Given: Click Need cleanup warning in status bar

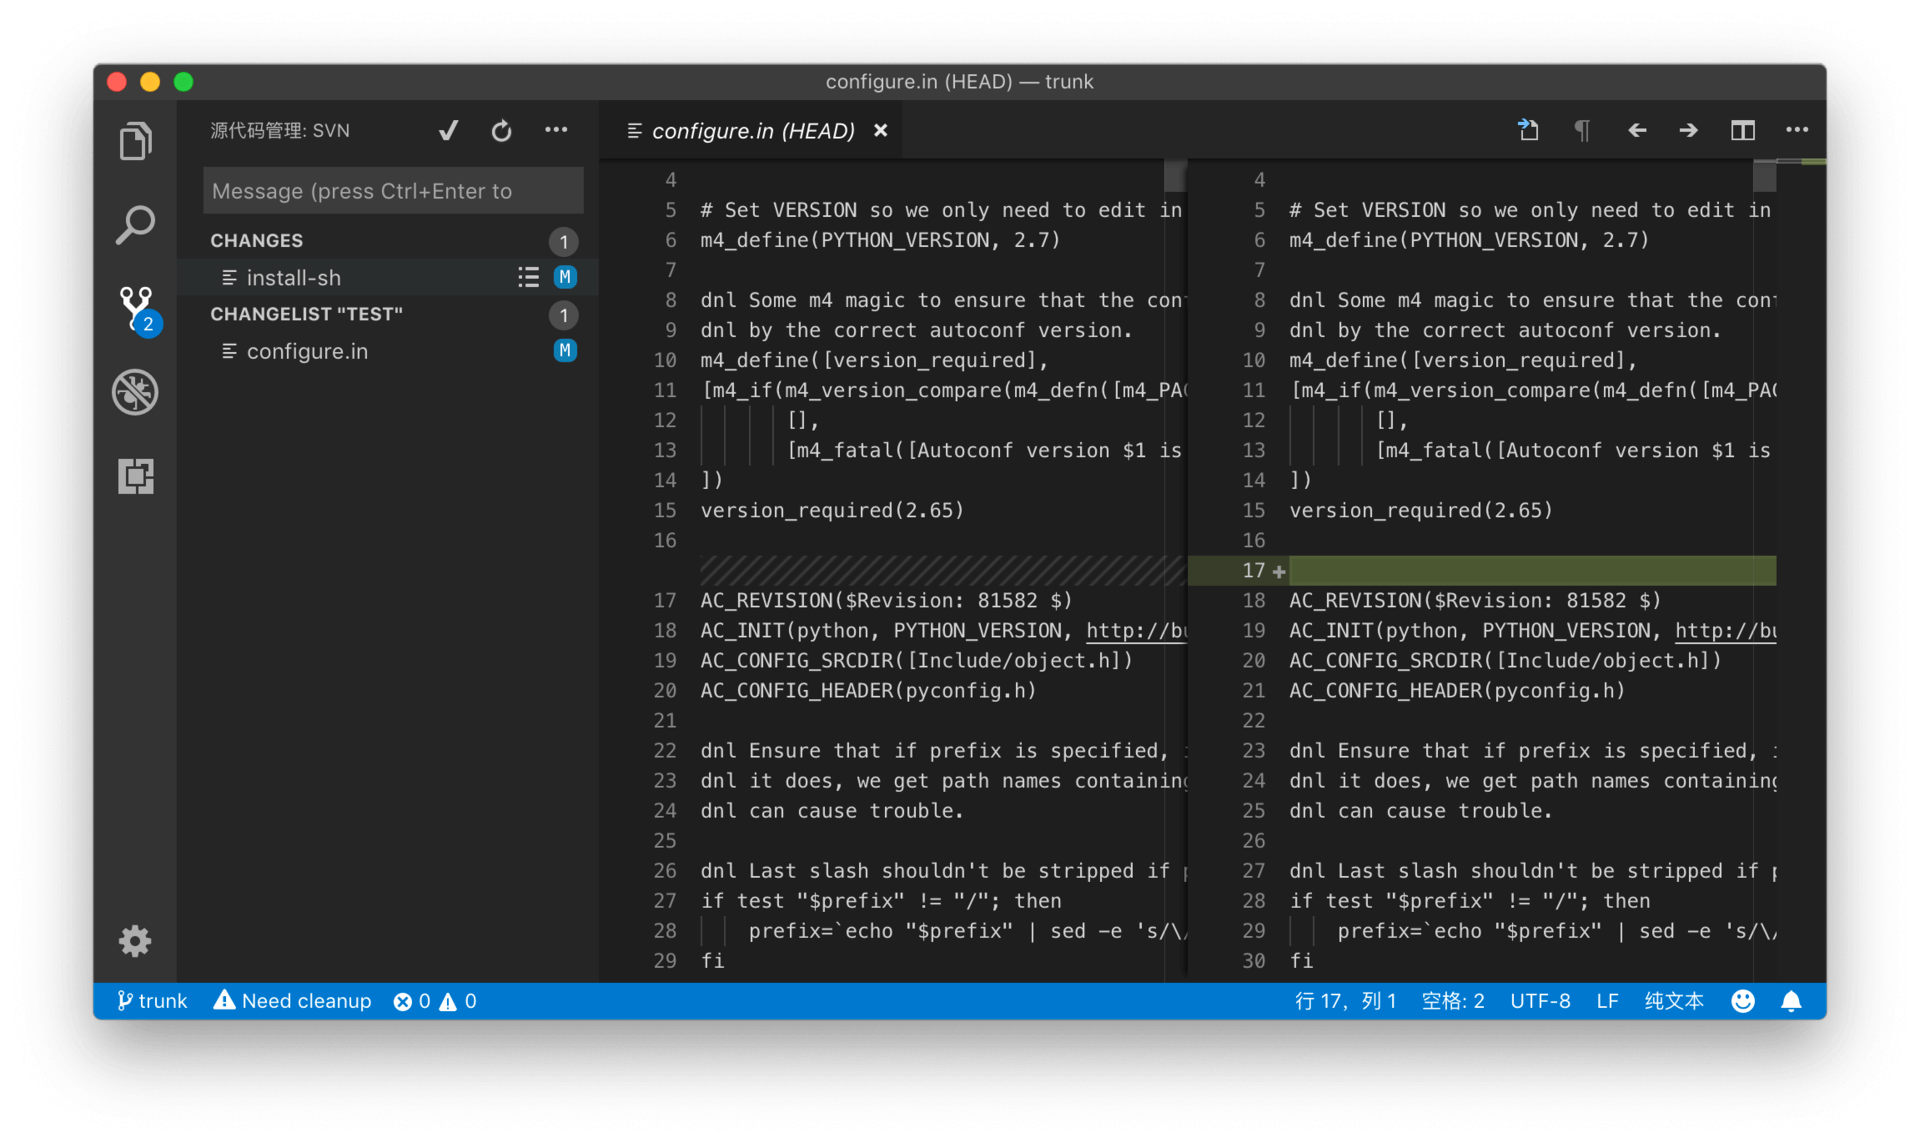Looking at the screenshot, I should coord(292,1001).
